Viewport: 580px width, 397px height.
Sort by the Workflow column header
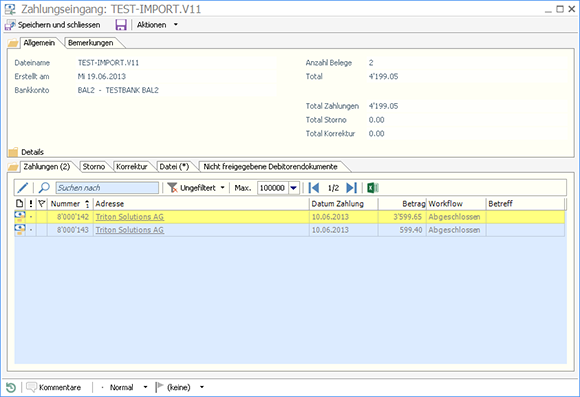(x=456, y=203)
